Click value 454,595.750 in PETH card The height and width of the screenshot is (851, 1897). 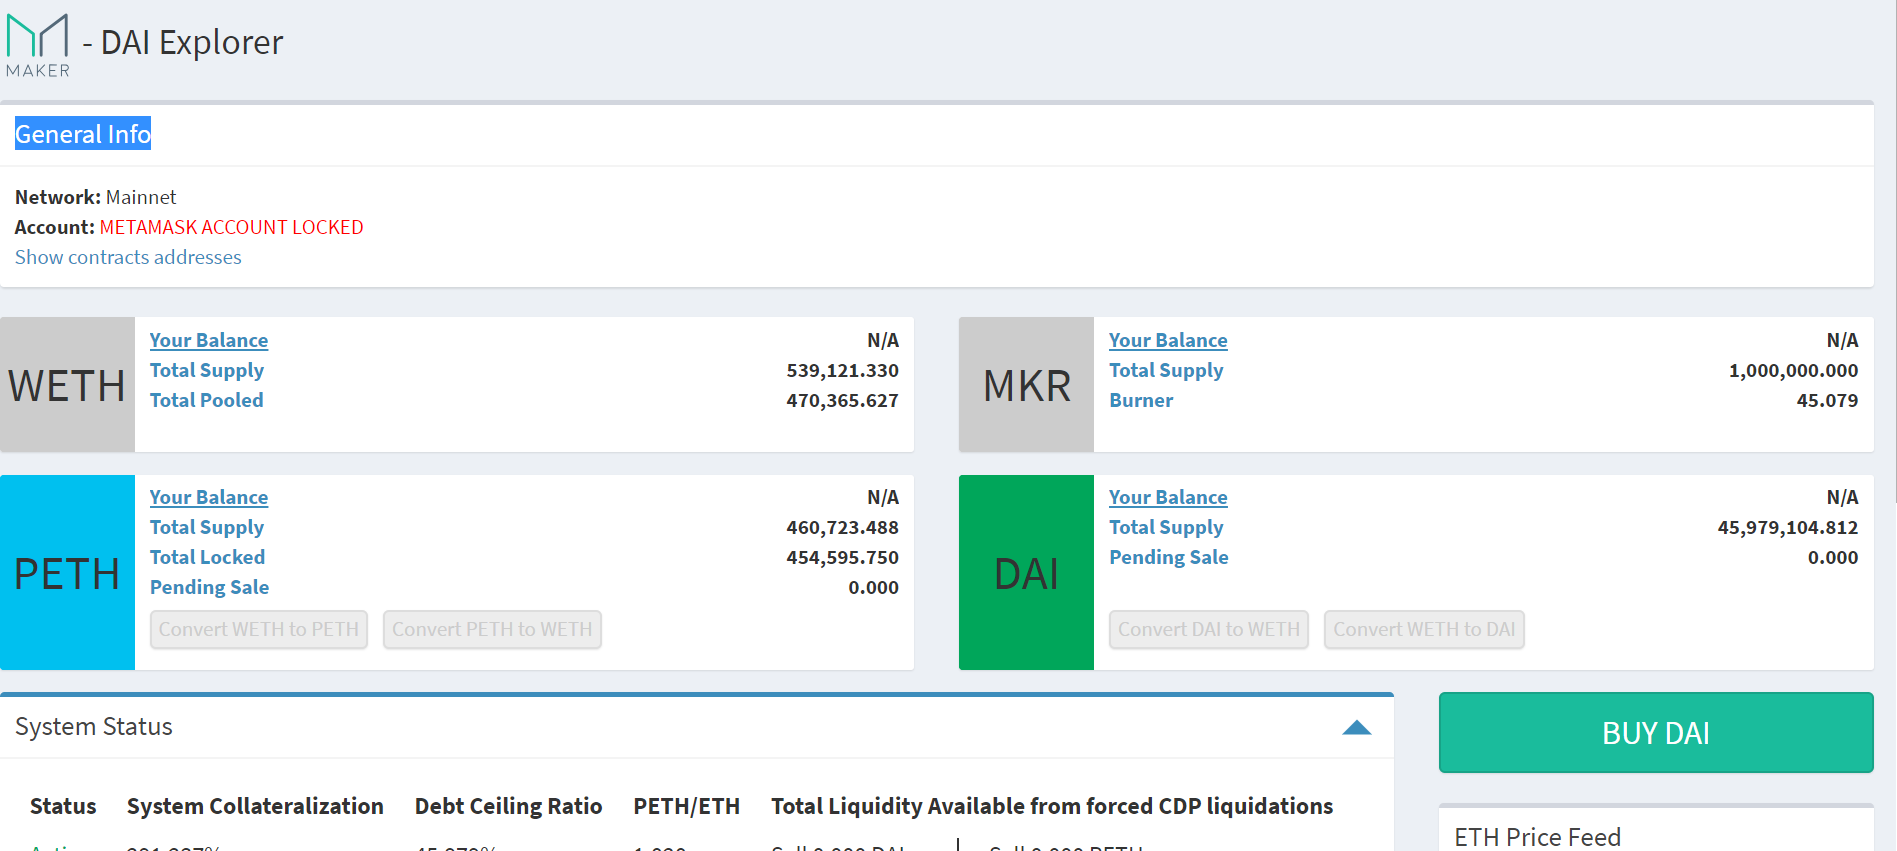(x=842, y=557)
